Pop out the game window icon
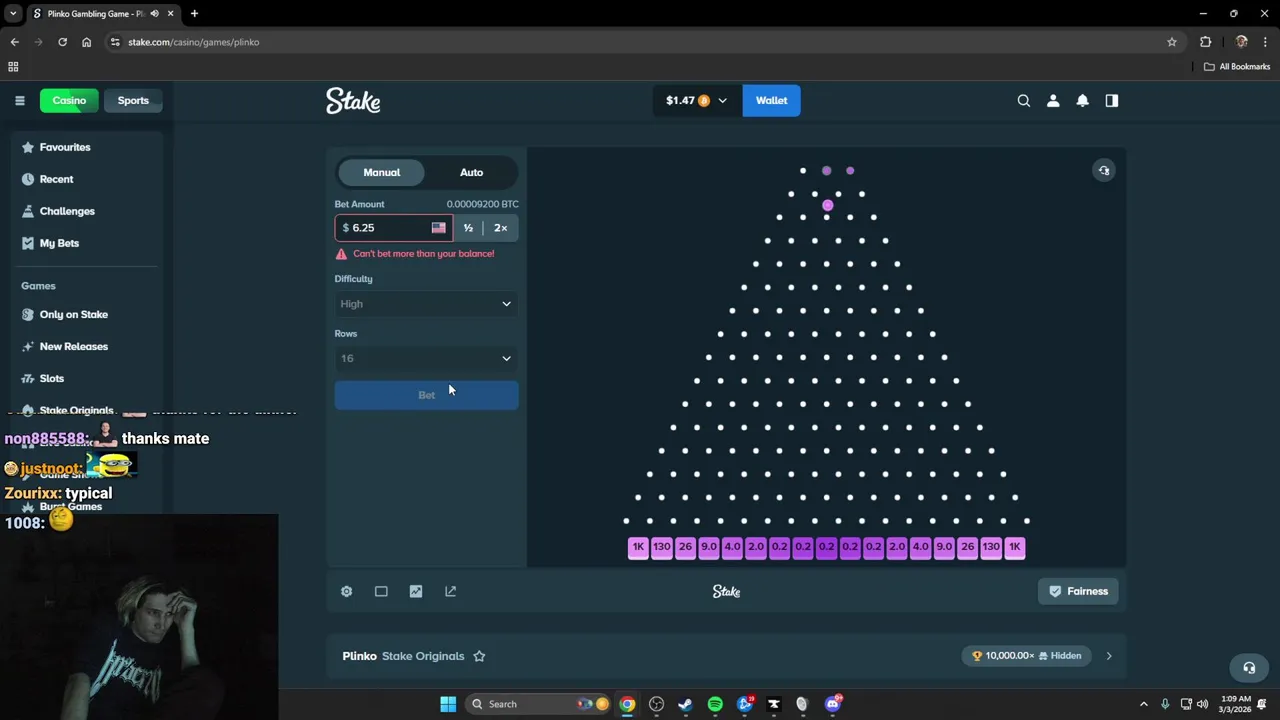The height and width of the screenshot is (720, 1280). tap(451, 591)
